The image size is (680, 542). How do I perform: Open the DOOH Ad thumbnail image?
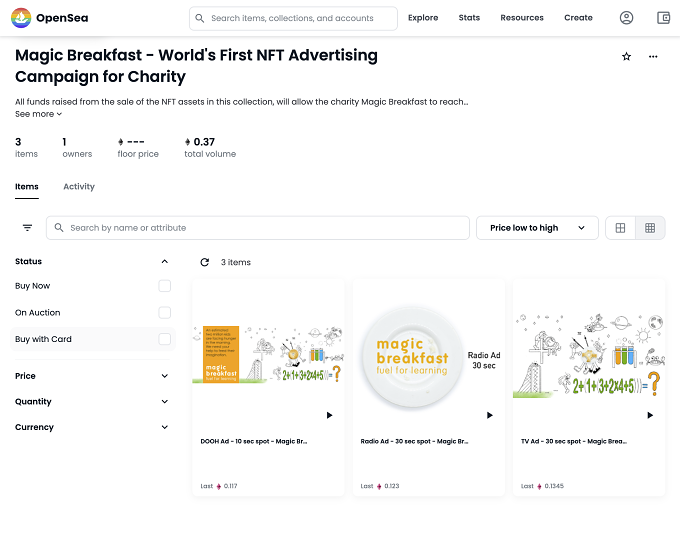(268, 355)
